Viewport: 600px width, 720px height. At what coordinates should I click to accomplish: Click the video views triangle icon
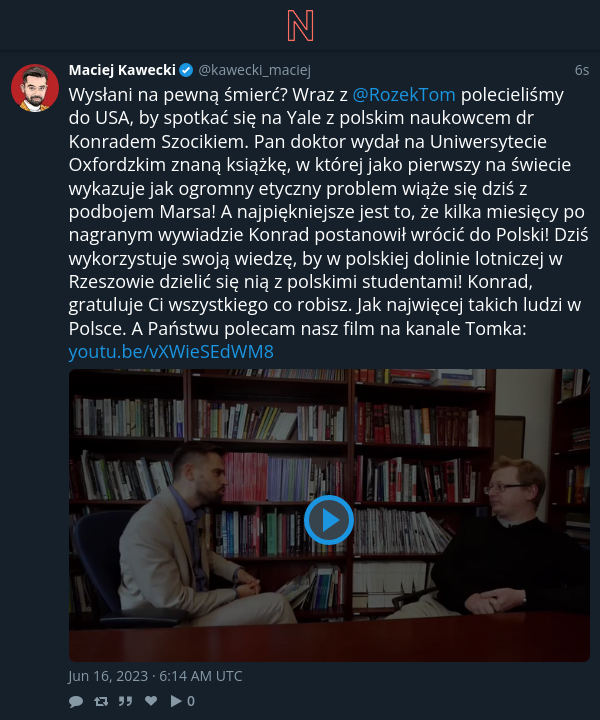[x=176, y=701]
